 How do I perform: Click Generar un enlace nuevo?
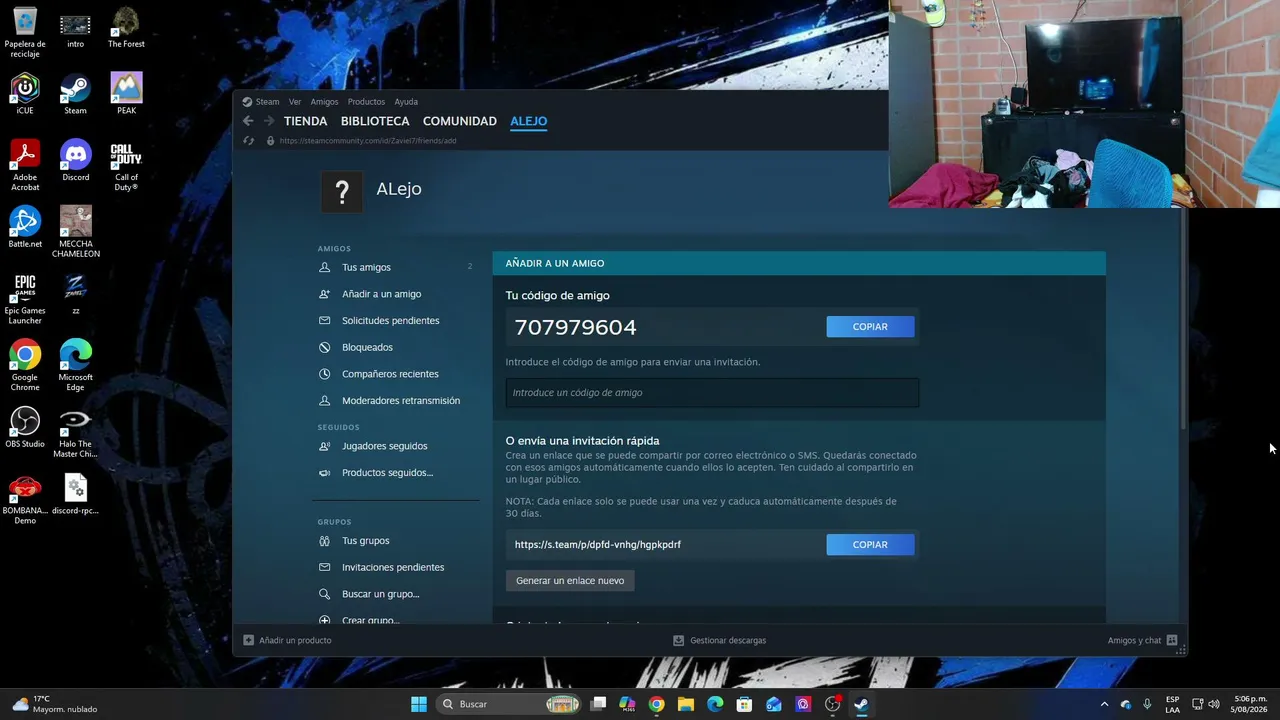coord(570,581)
